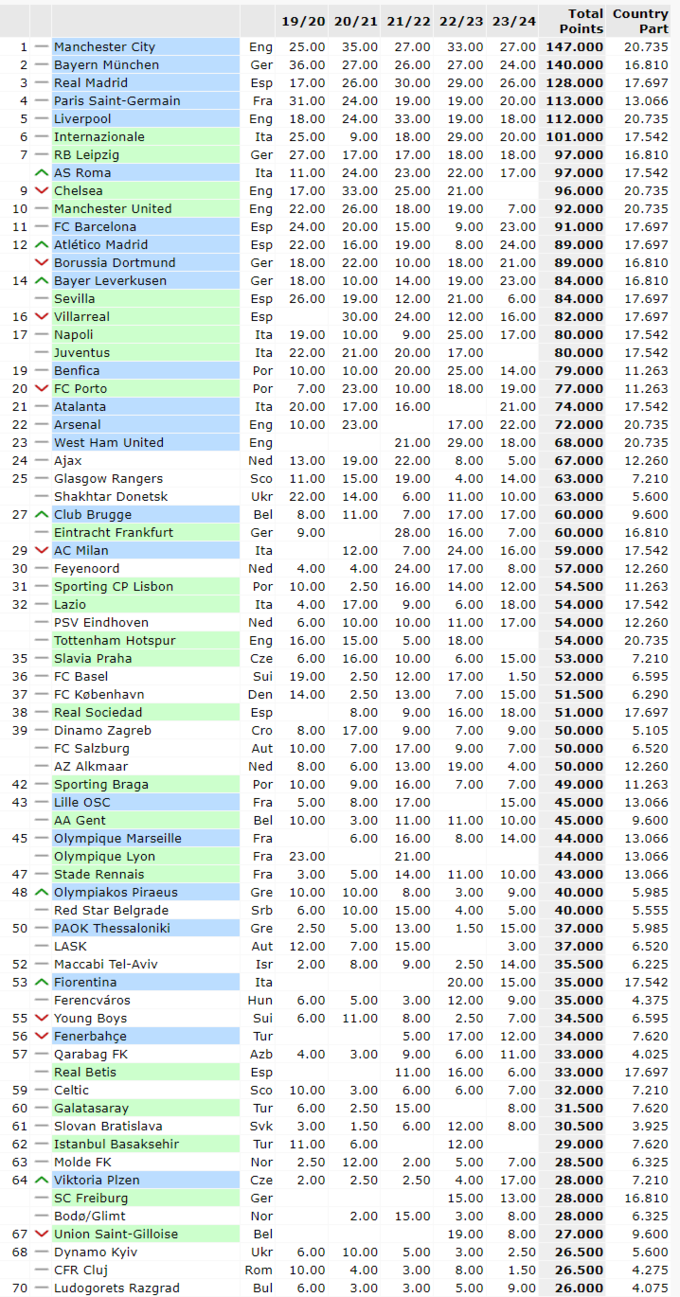
Task: Click the red down arrow beside FC Porto
Action: pyautogui.click(x=41, y=389)
